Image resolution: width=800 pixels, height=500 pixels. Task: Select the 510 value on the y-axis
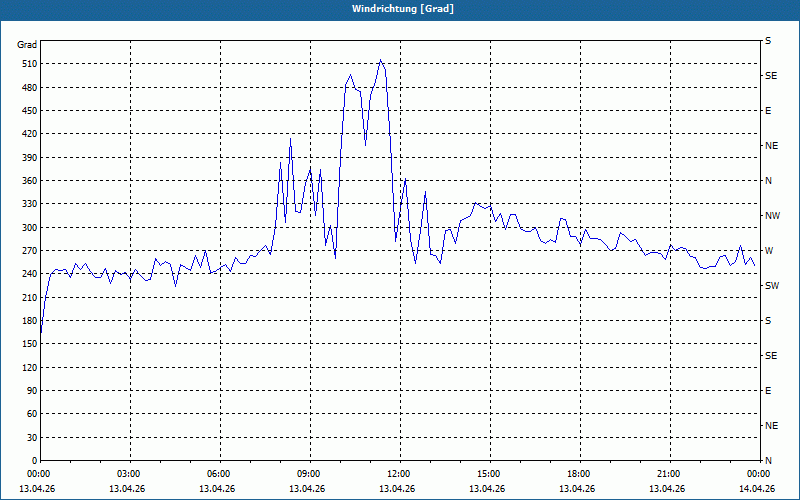click(27, 64)
